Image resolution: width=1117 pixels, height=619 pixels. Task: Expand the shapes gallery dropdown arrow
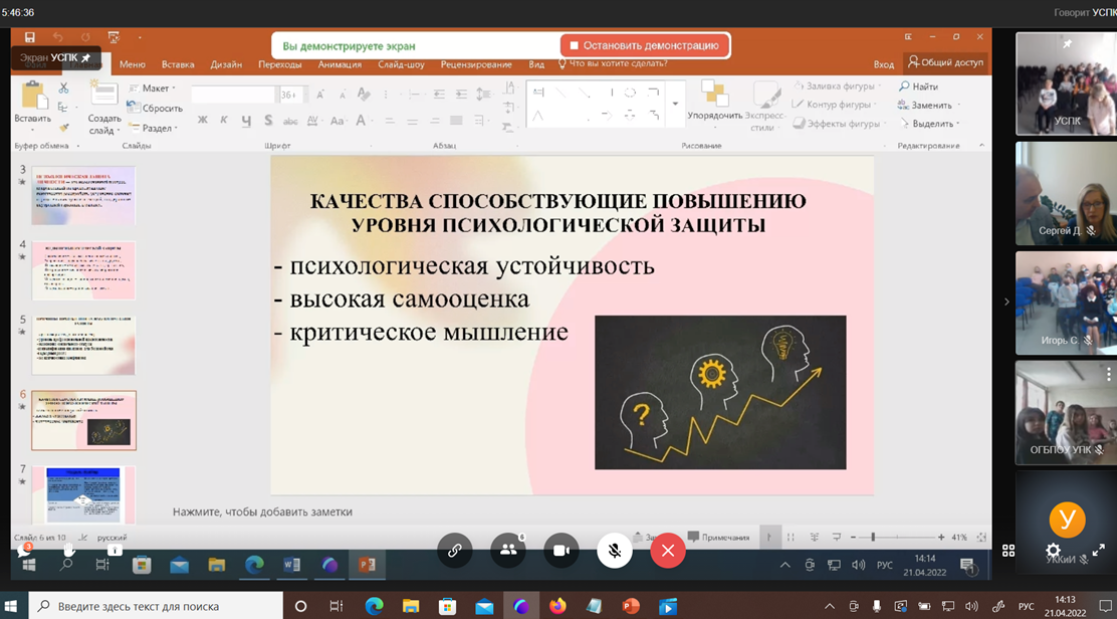pyautogui.click(x=675, y=104)
